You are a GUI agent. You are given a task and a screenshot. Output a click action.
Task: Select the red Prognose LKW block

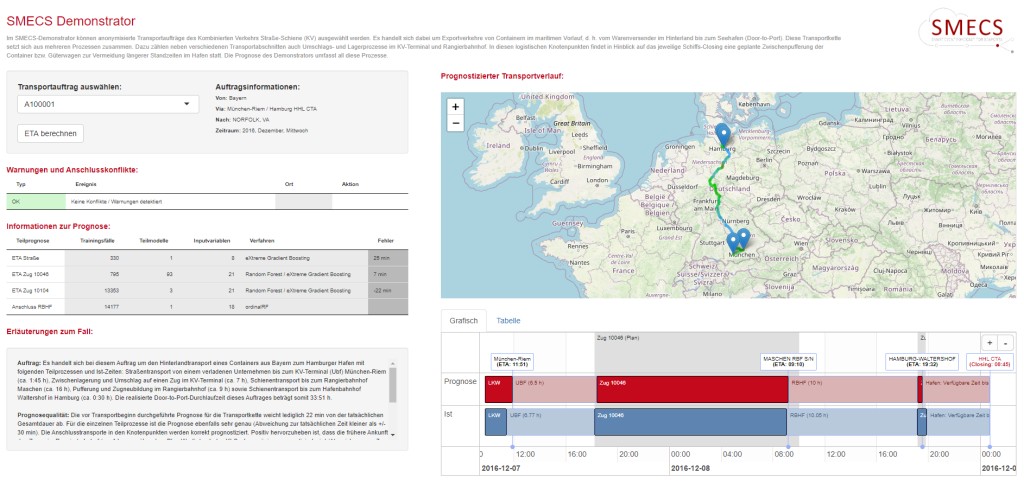click(494, 383)
